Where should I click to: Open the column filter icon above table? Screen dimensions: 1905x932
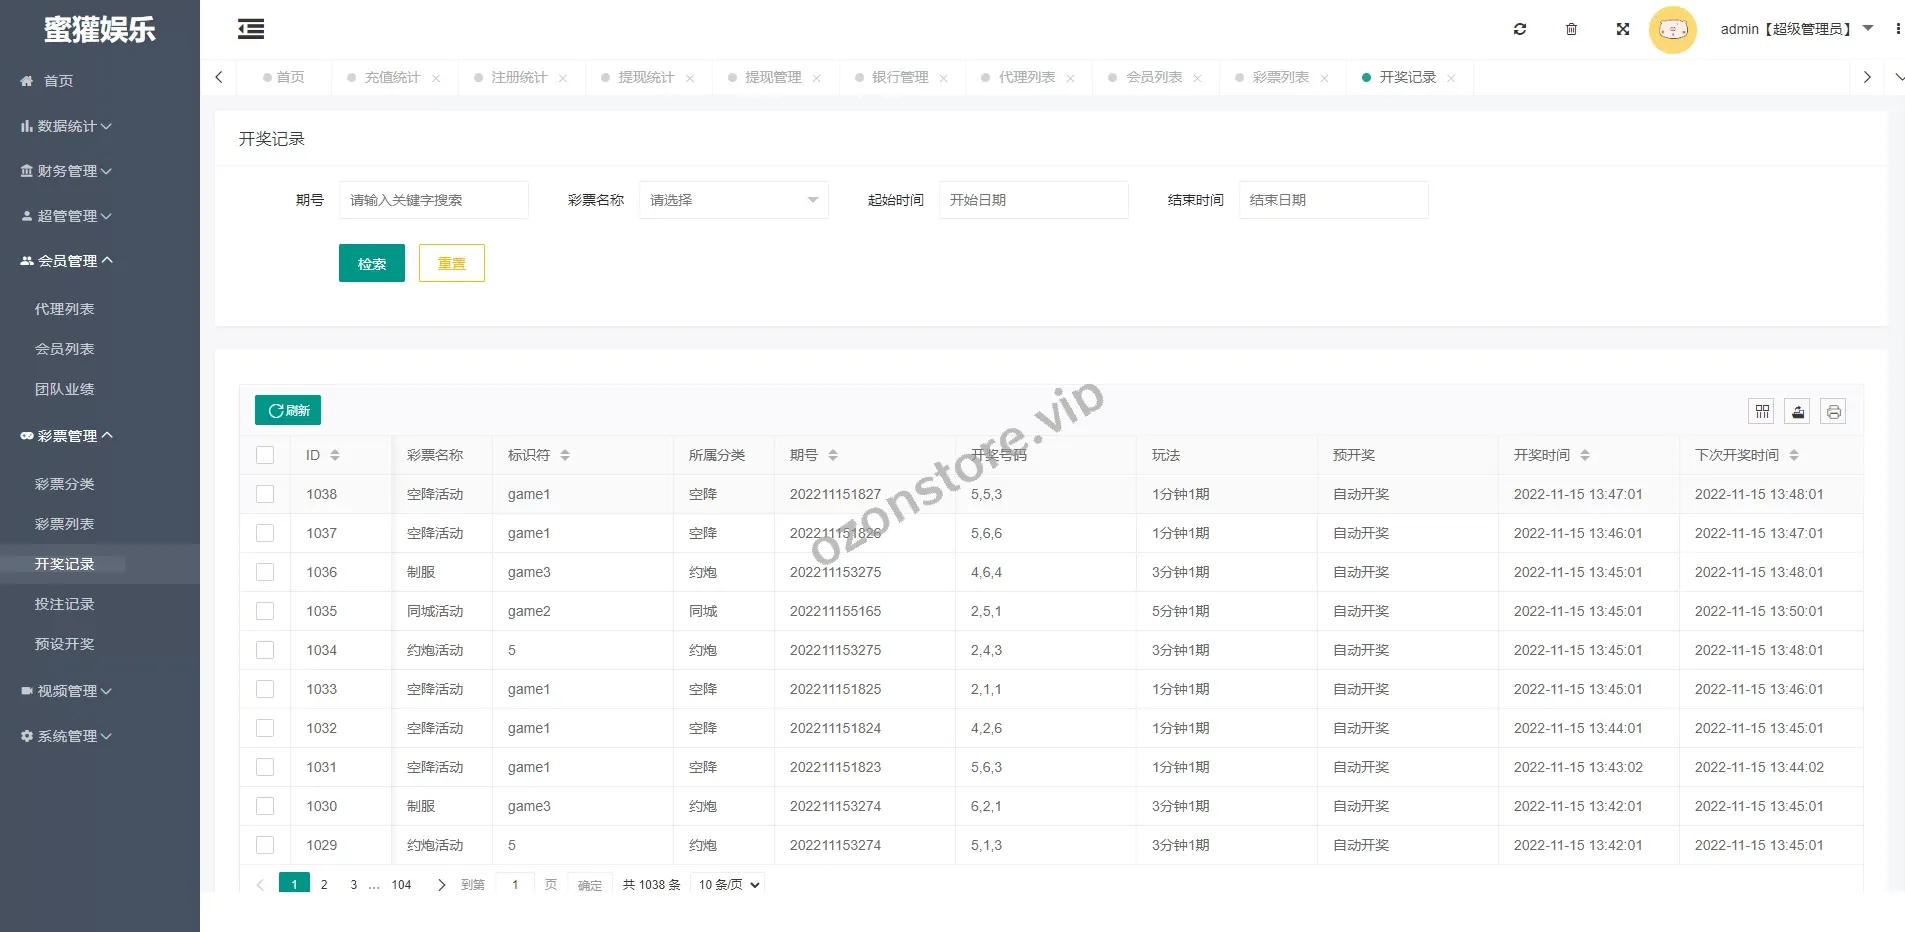tap(1762, 411)
